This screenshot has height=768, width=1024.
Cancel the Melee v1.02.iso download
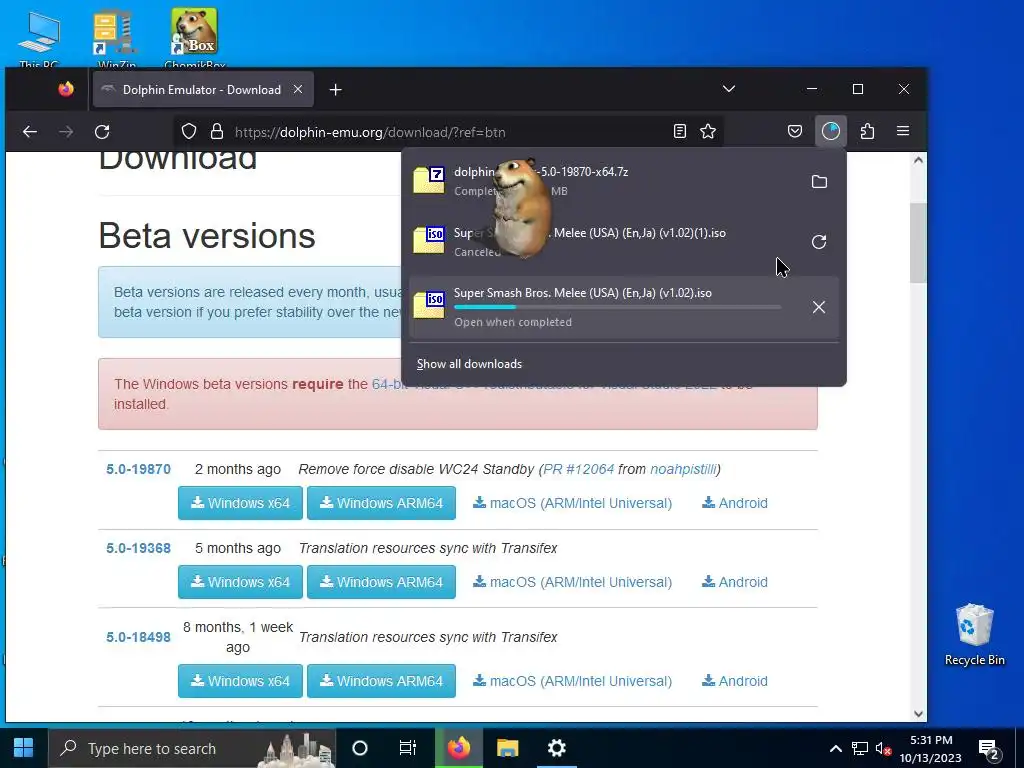[819, 307]
